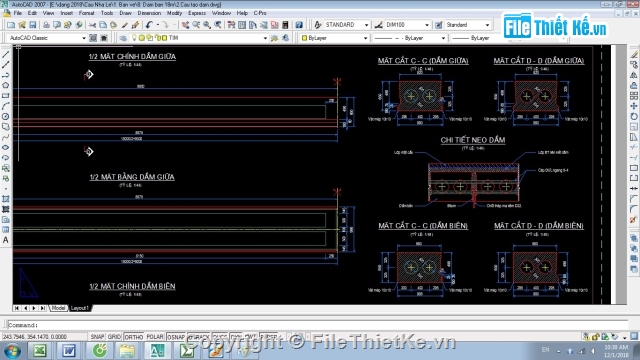This screenshot has width=640, height=360.
Task: Click the GRID status button
Action: click(114, 337)
